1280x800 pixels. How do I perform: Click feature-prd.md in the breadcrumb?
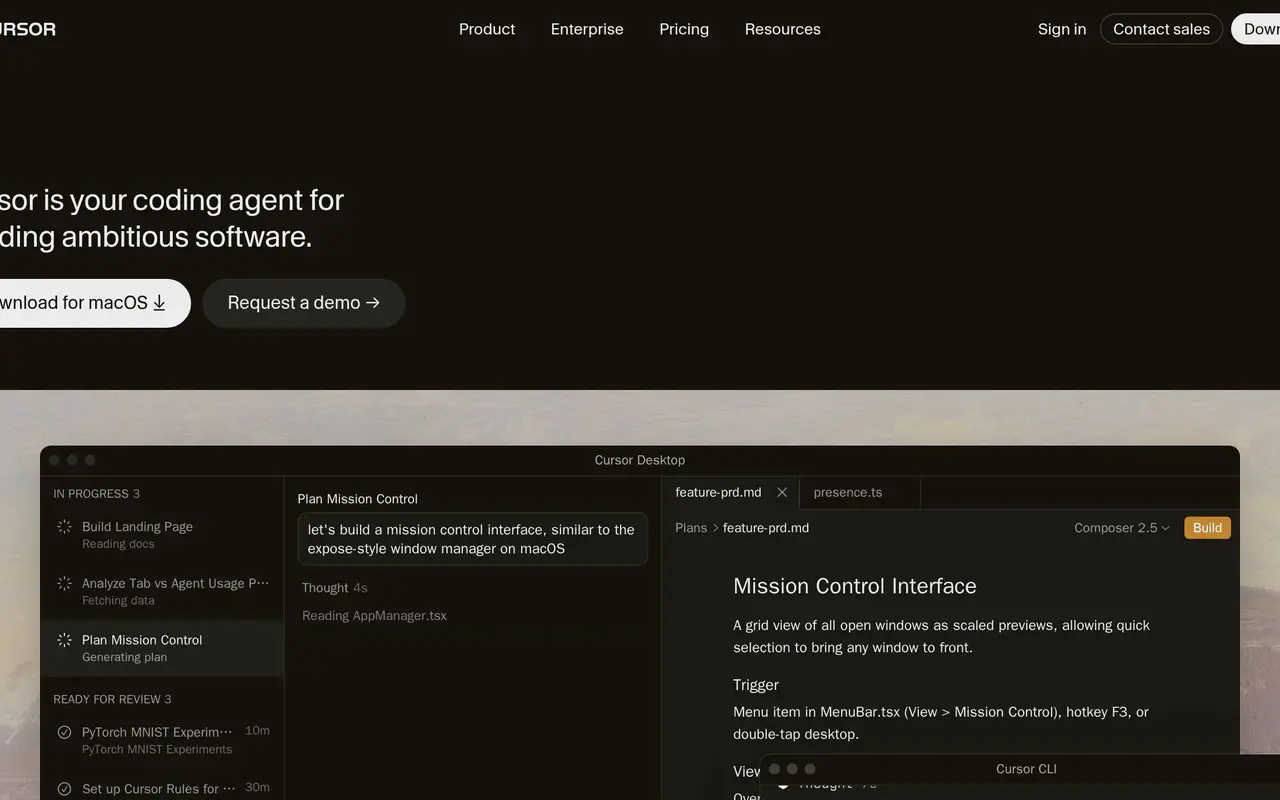point(766,528)
